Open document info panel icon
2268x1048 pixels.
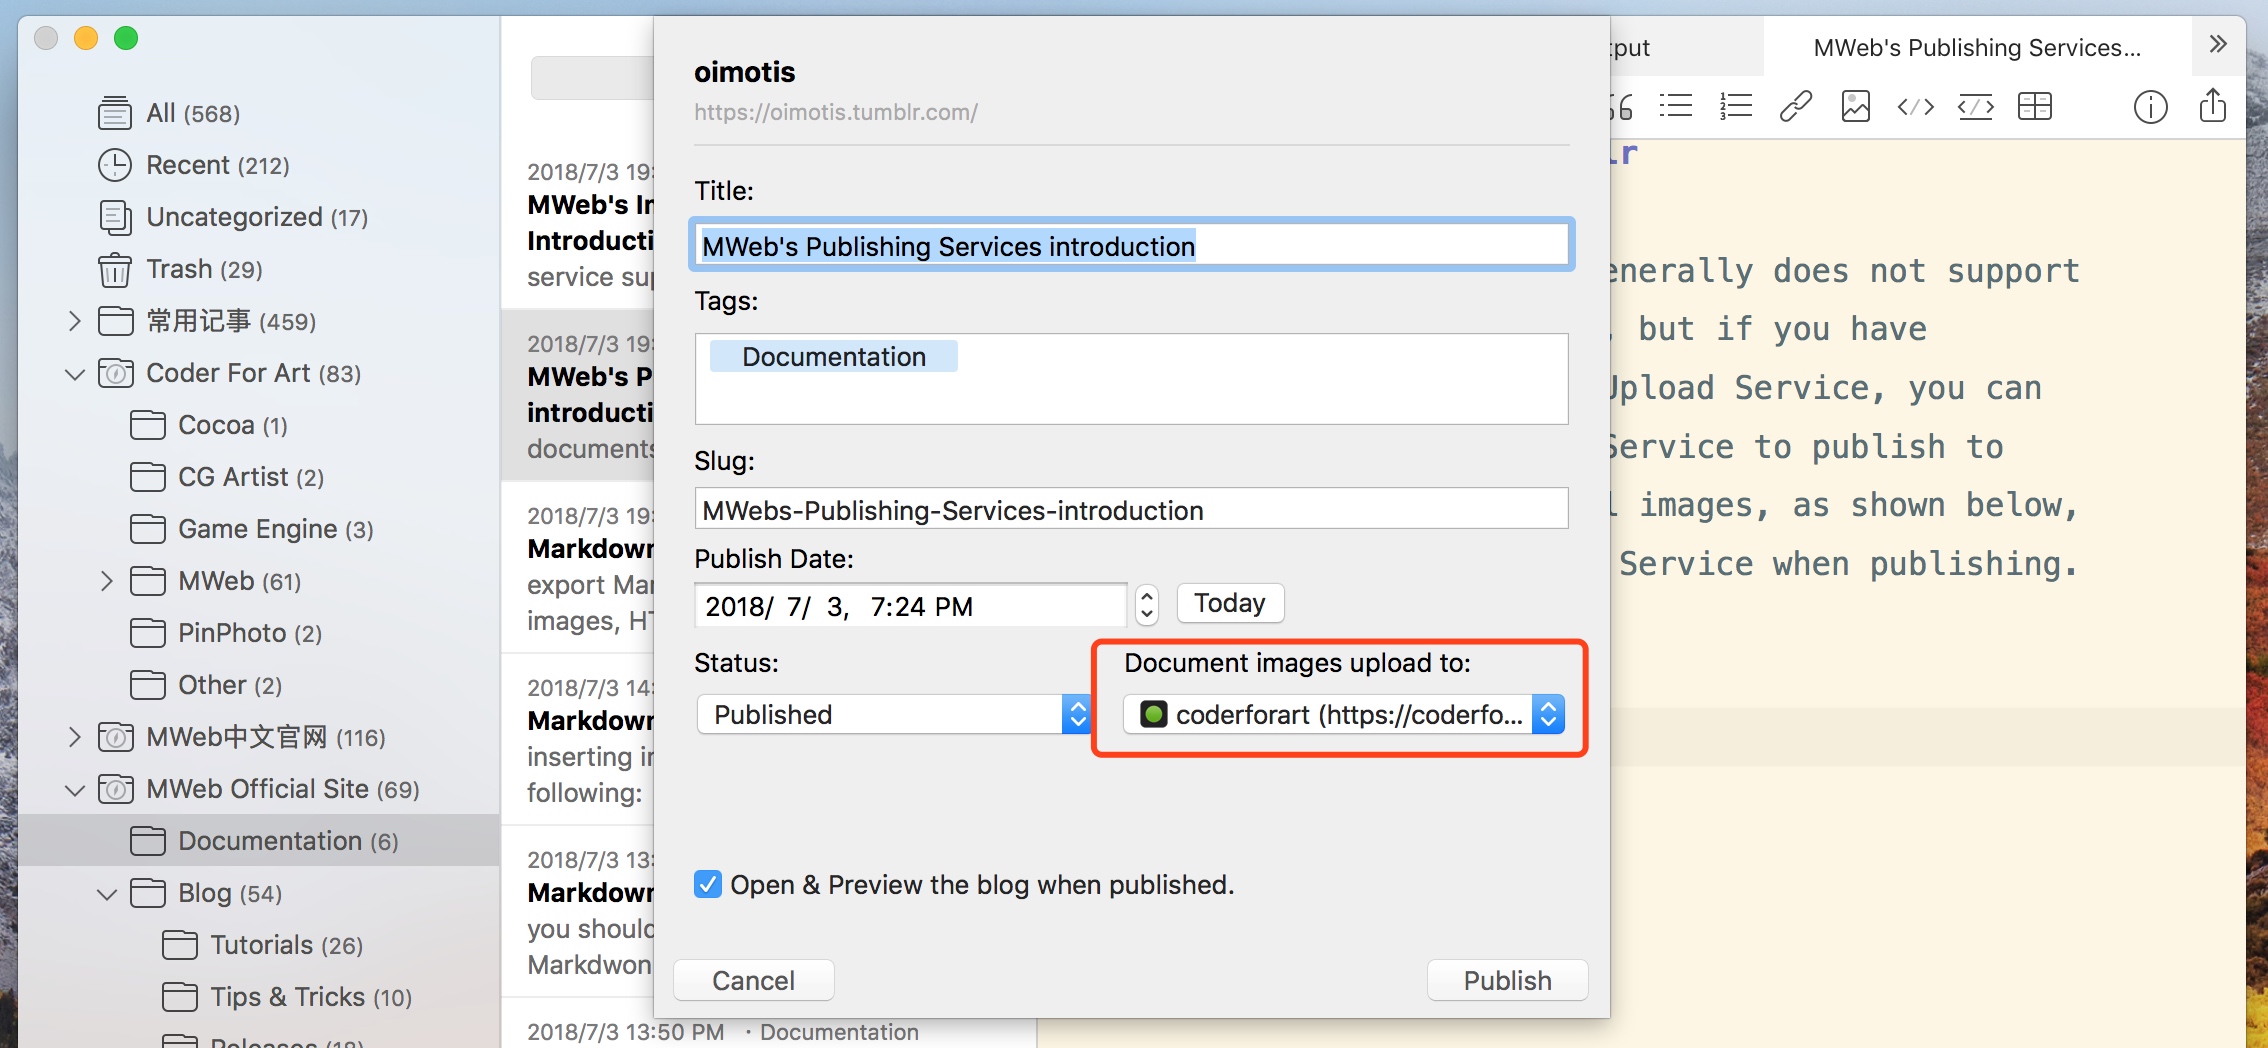(x=2151, y=106)
